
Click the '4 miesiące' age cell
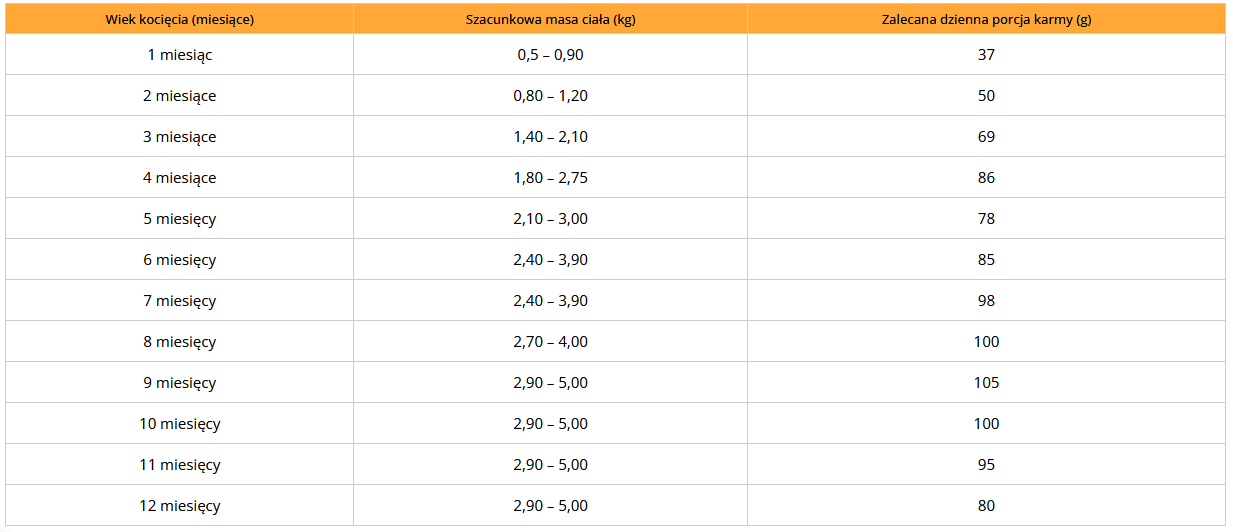click(180, 178)
